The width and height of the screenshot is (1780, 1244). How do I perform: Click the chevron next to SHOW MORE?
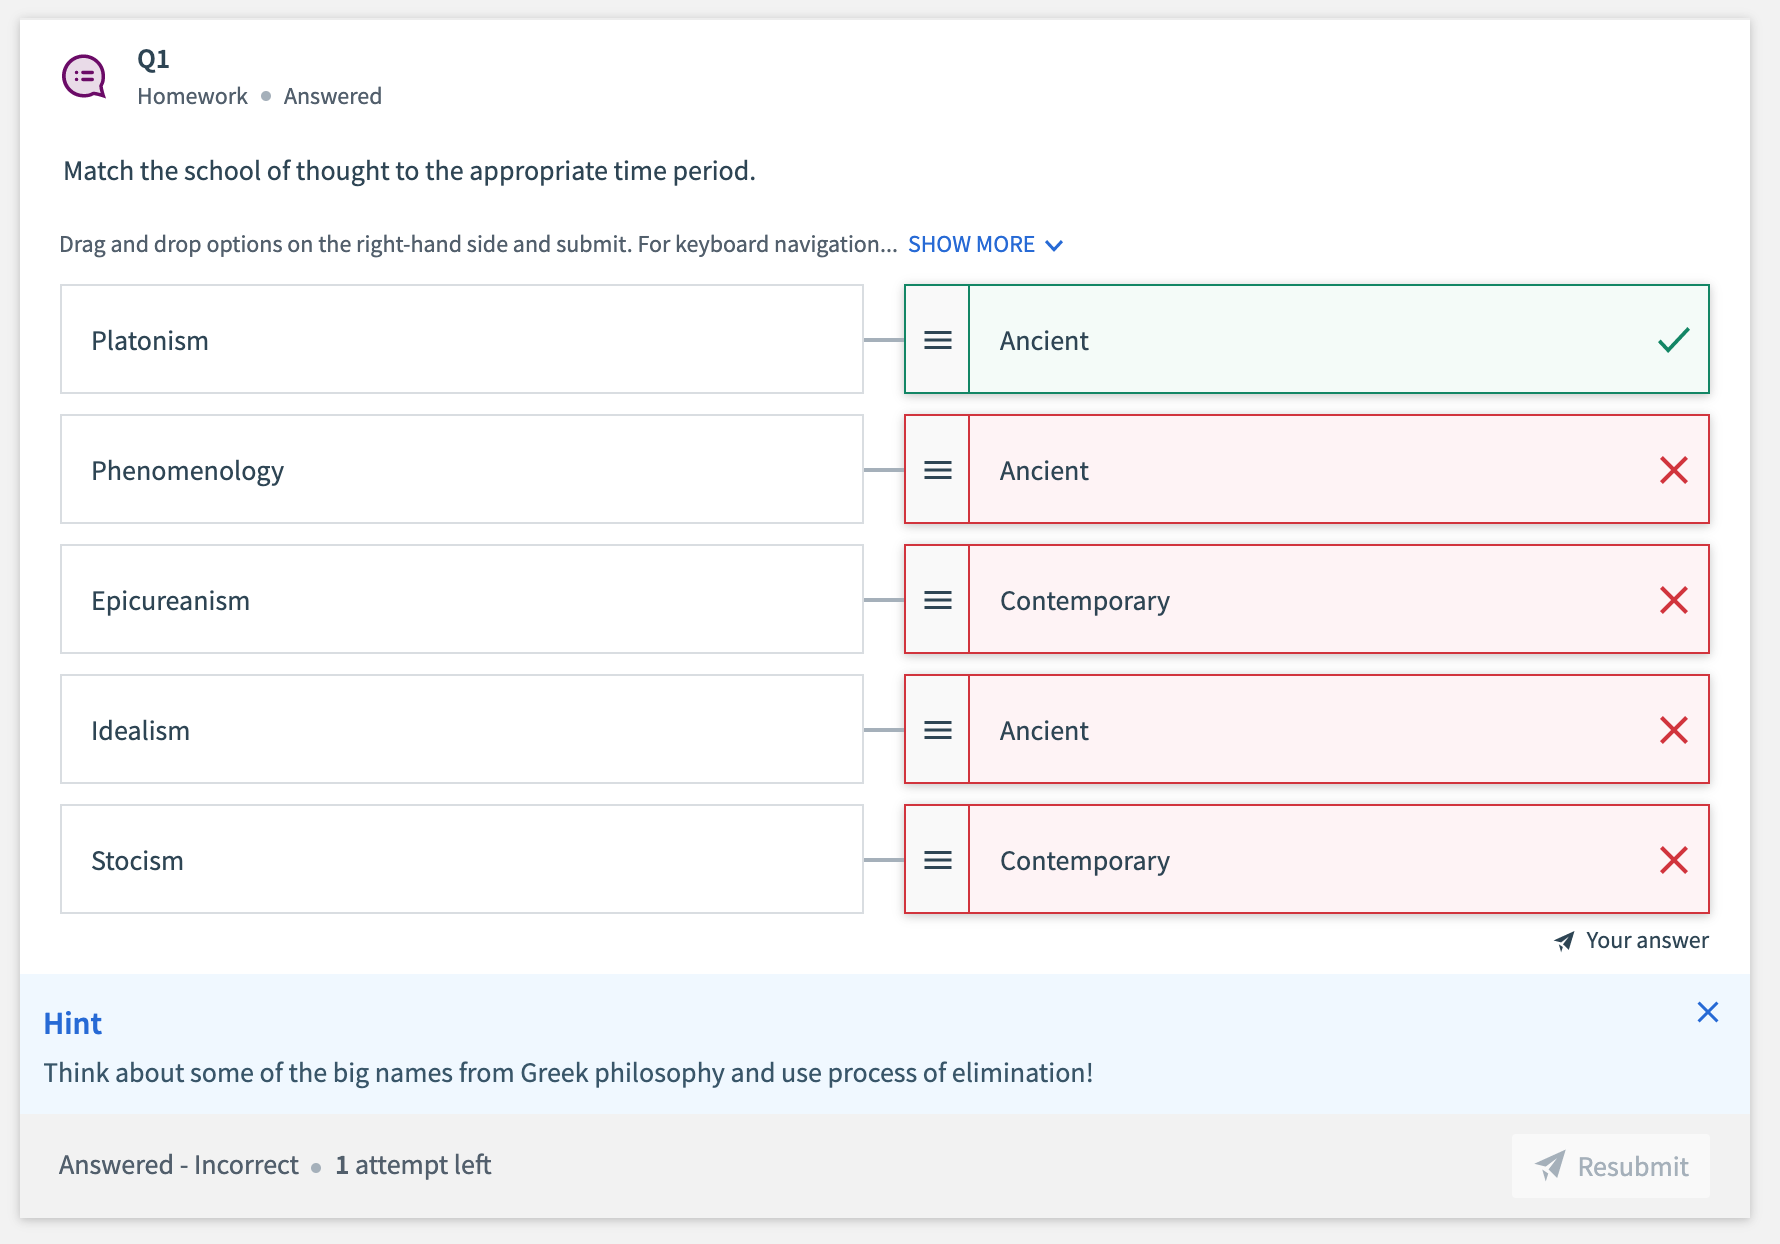click(x=1054, y=246)
